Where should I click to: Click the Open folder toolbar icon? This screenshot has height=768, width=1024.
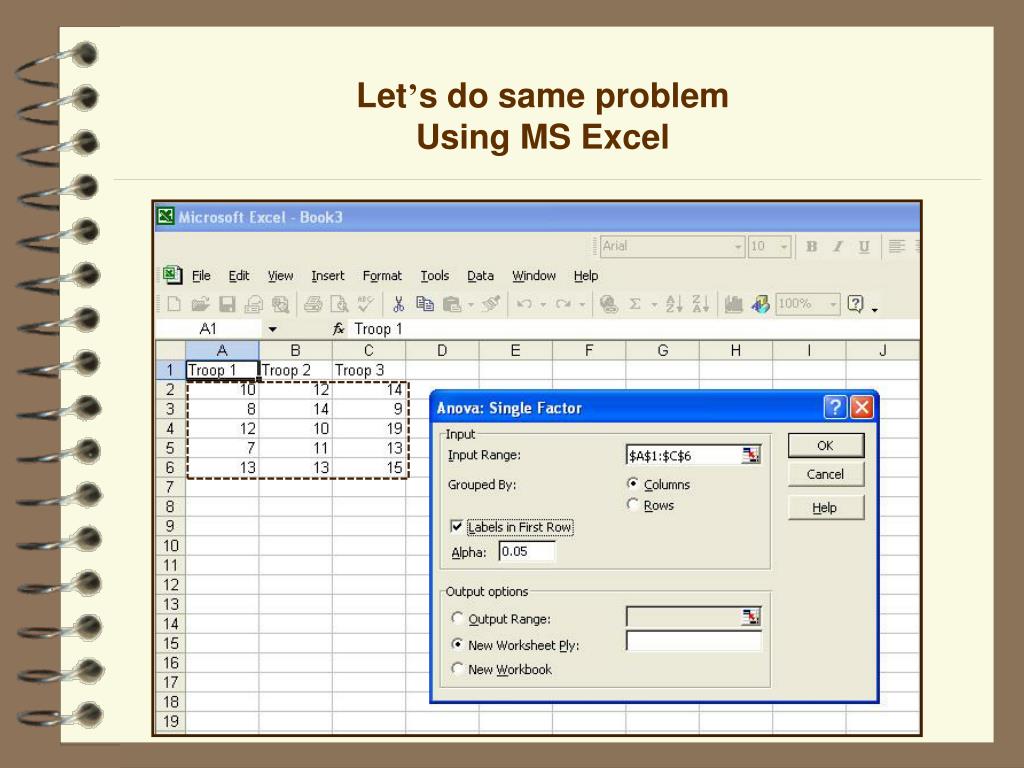[200, 304]
